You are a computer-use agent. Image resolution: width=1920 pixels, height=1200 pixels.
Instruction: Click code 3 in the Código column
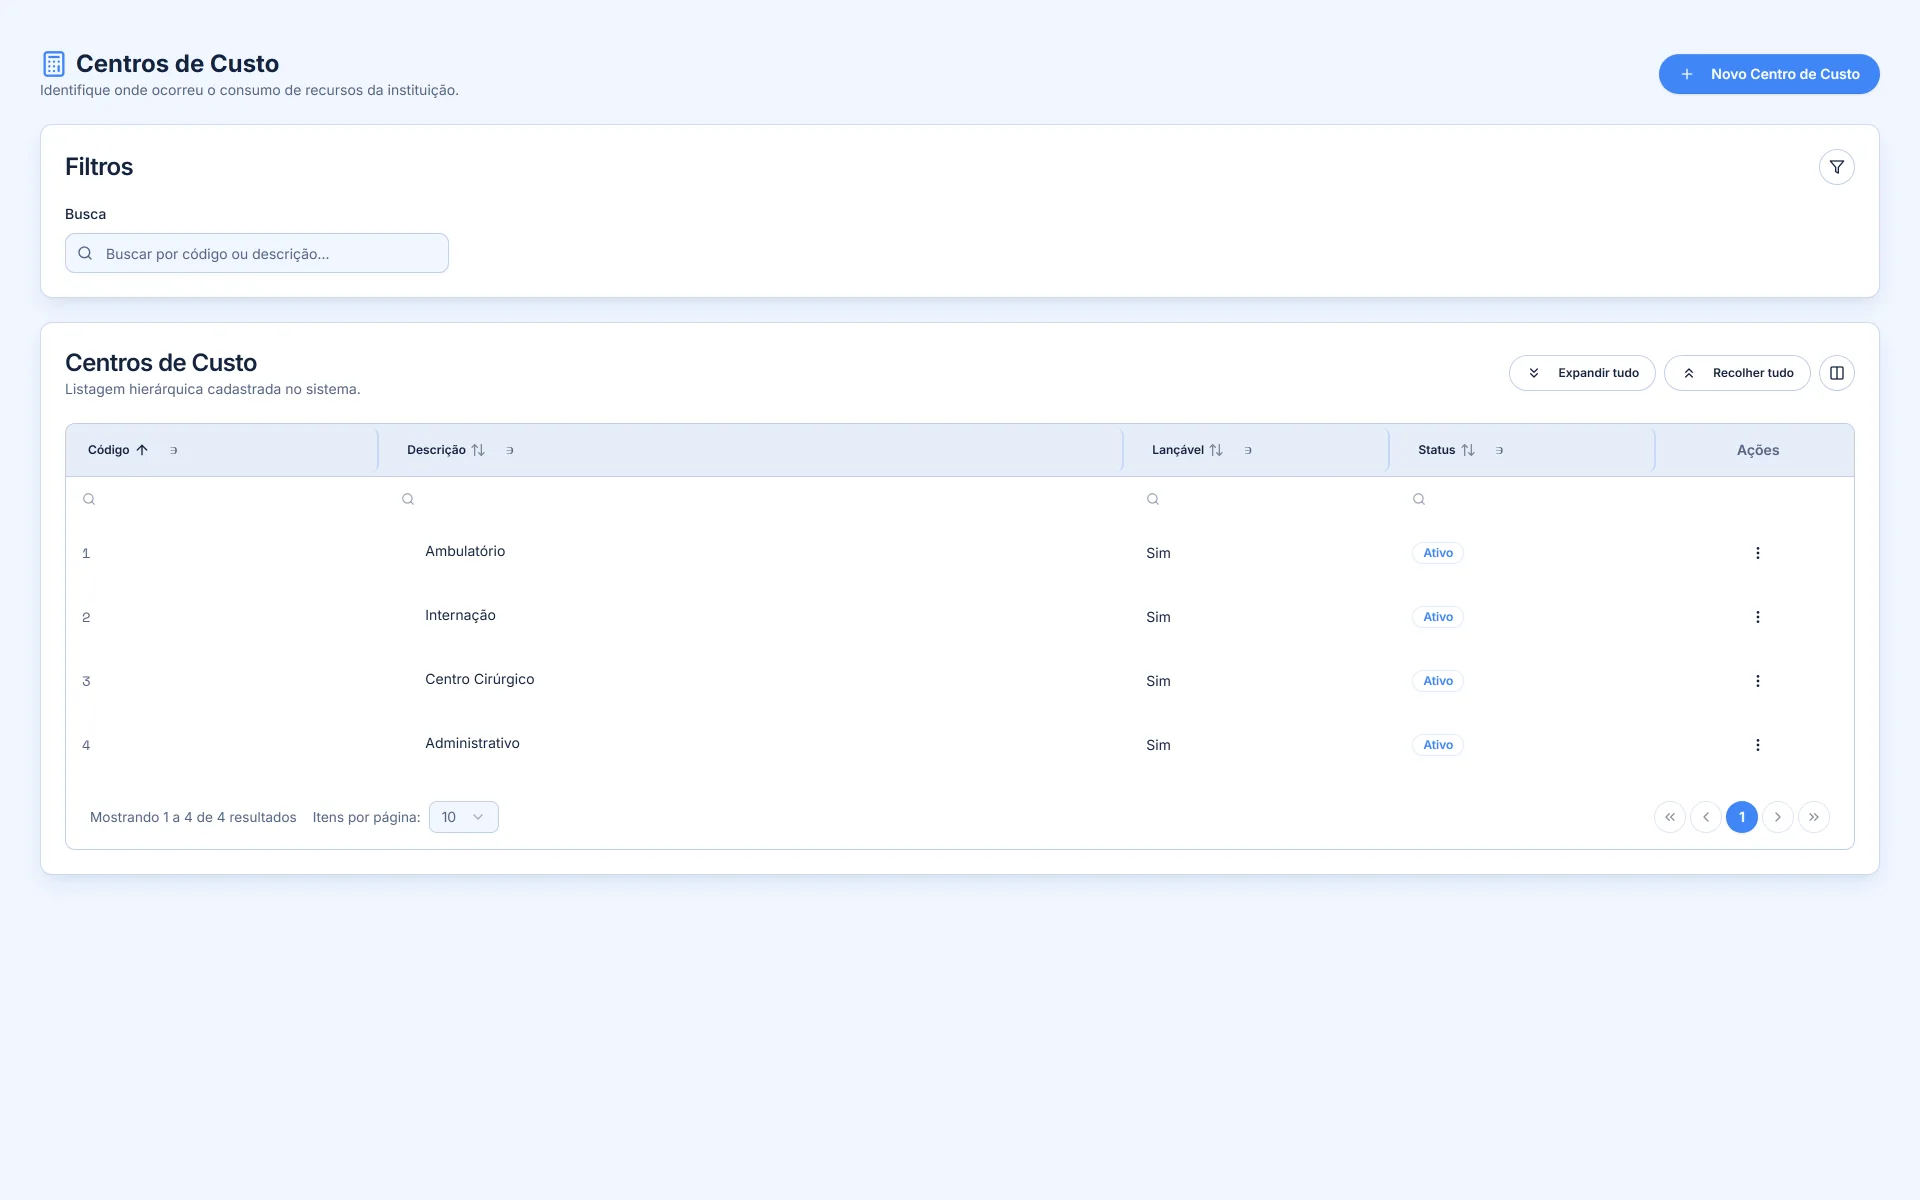coord(86,681)
